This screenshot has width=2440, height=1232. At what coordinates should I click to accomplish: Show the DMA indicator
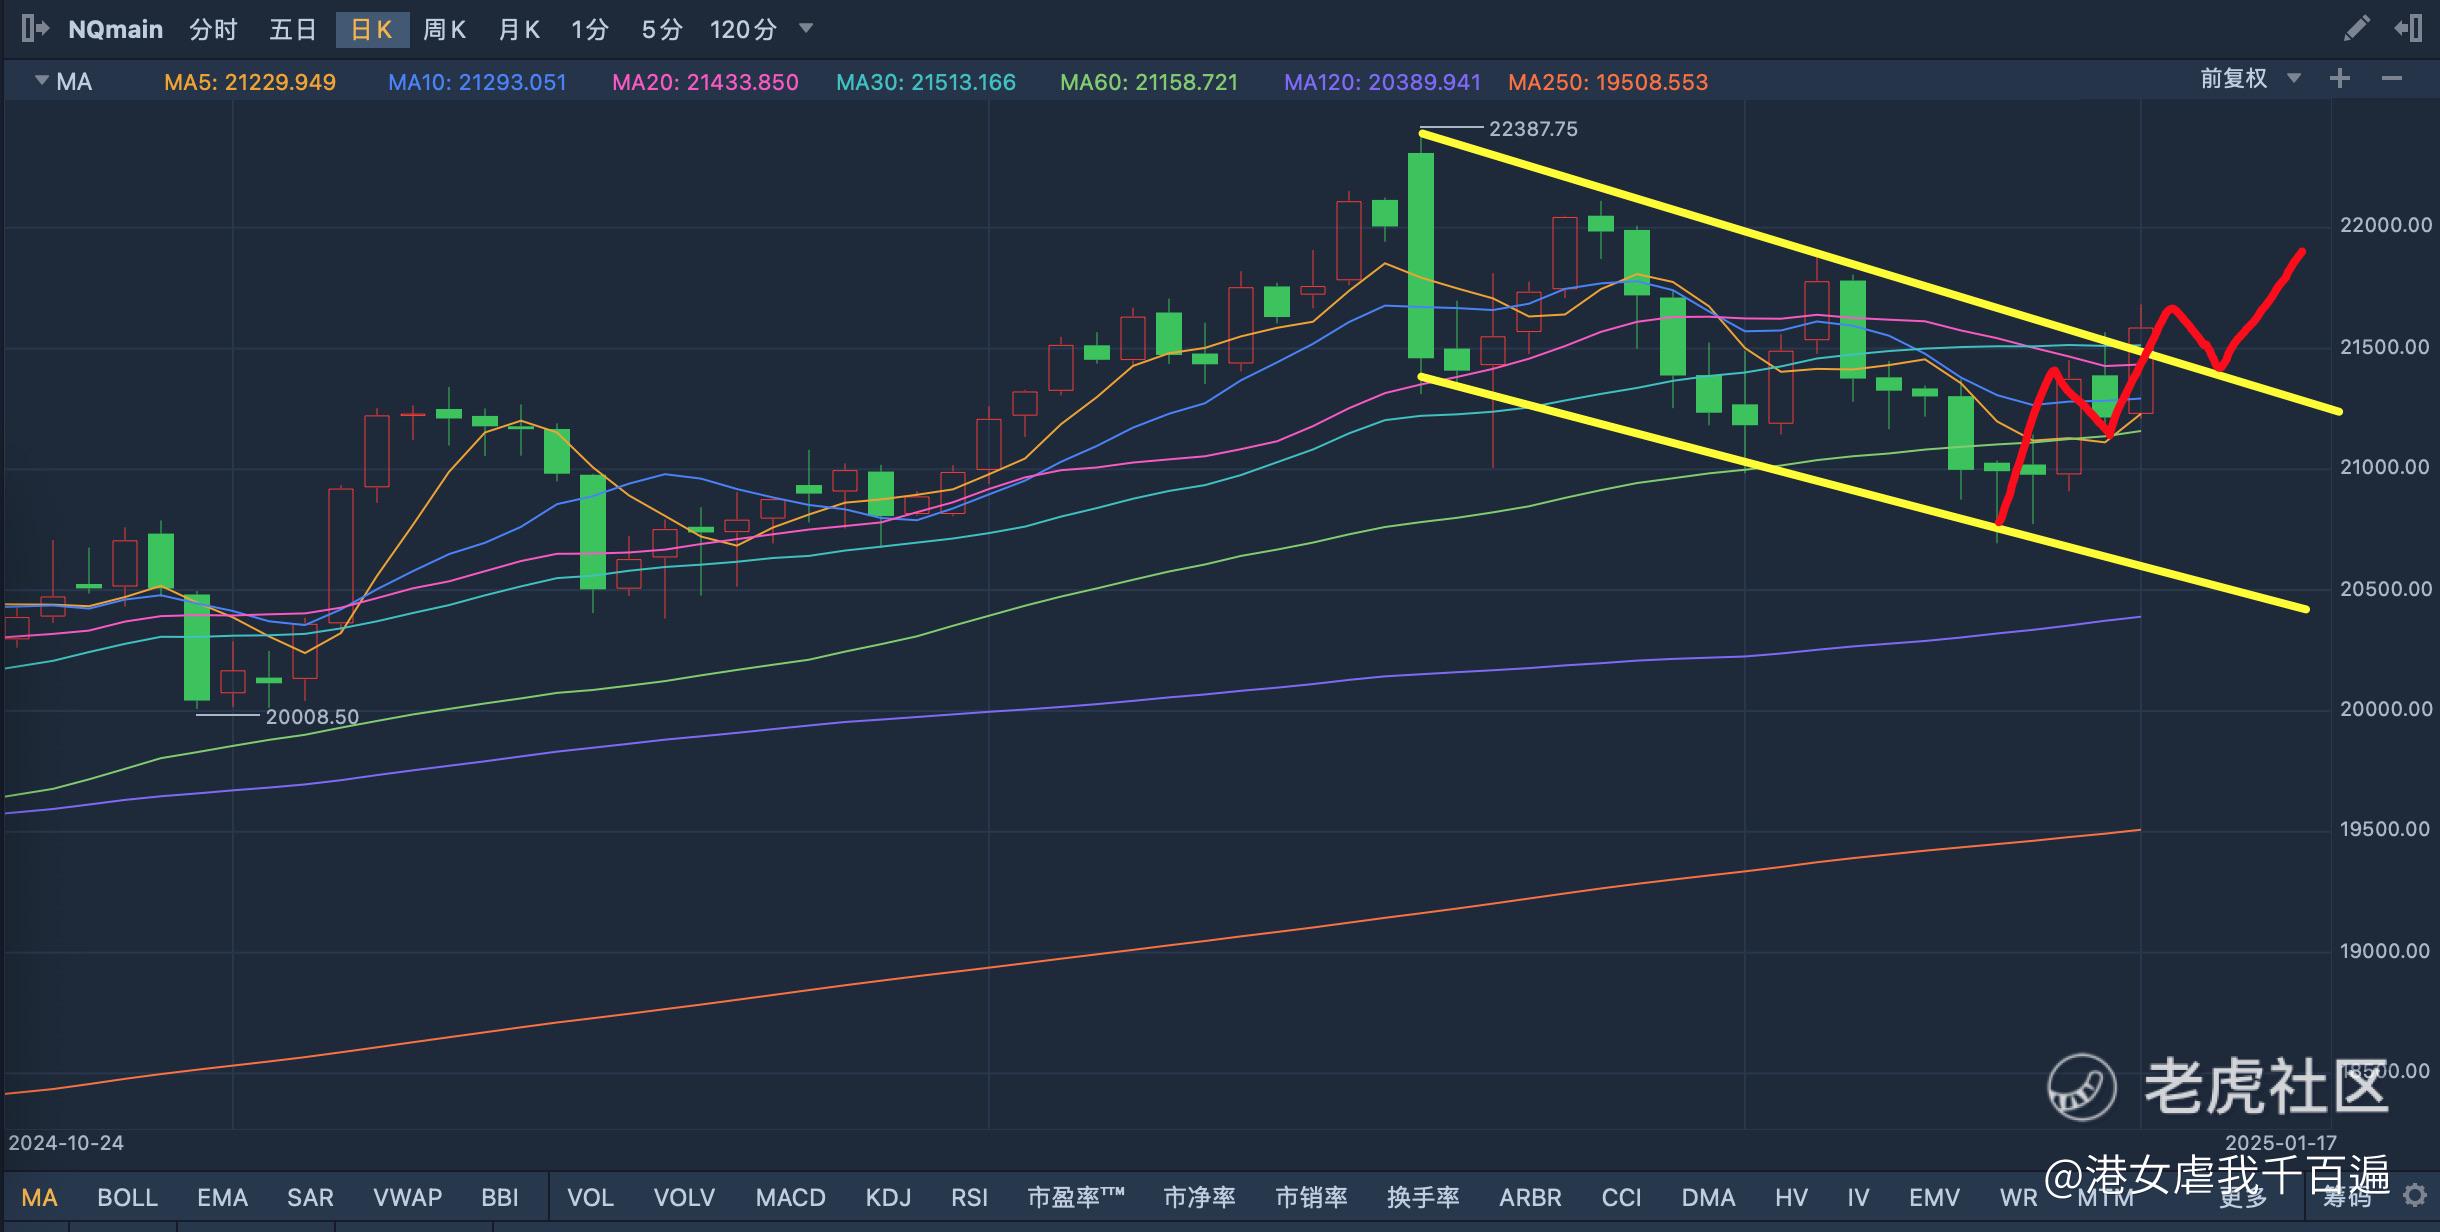click(x=1708, y=1197)
